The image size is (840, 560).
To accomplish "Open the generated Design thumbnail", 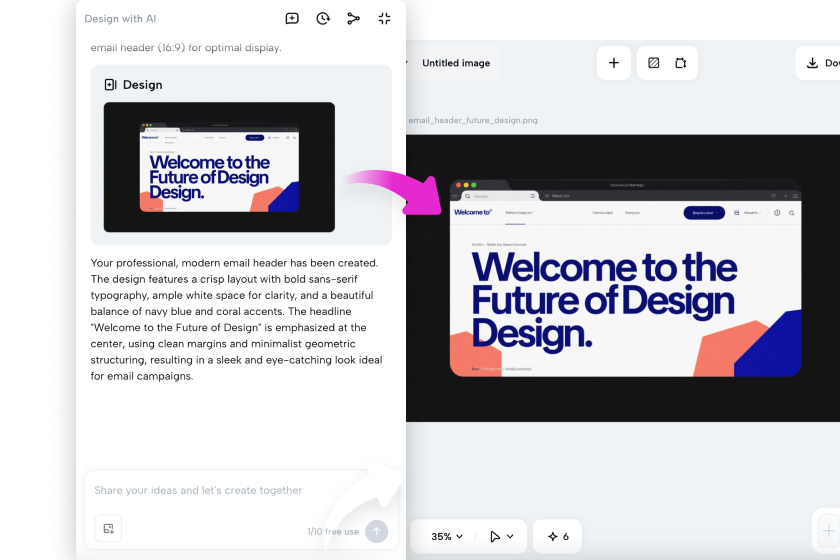I will (x=219, y=167).
